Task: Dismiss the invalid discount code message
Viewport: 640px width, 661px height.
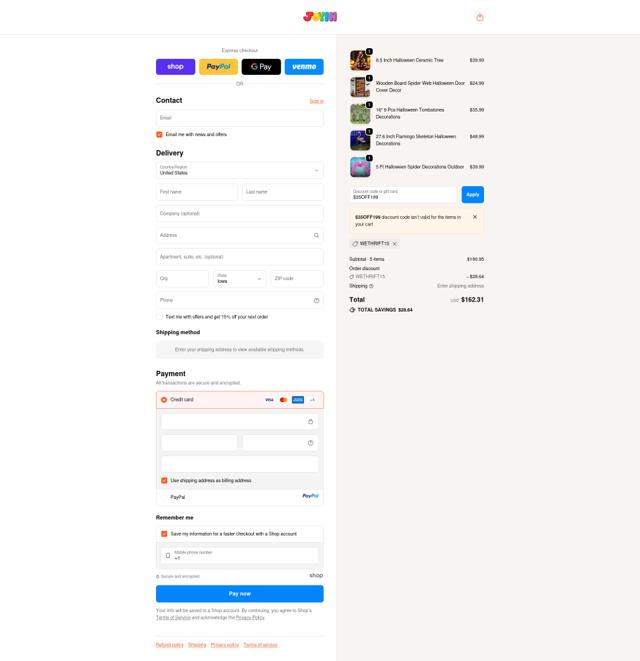Action: 475,217
